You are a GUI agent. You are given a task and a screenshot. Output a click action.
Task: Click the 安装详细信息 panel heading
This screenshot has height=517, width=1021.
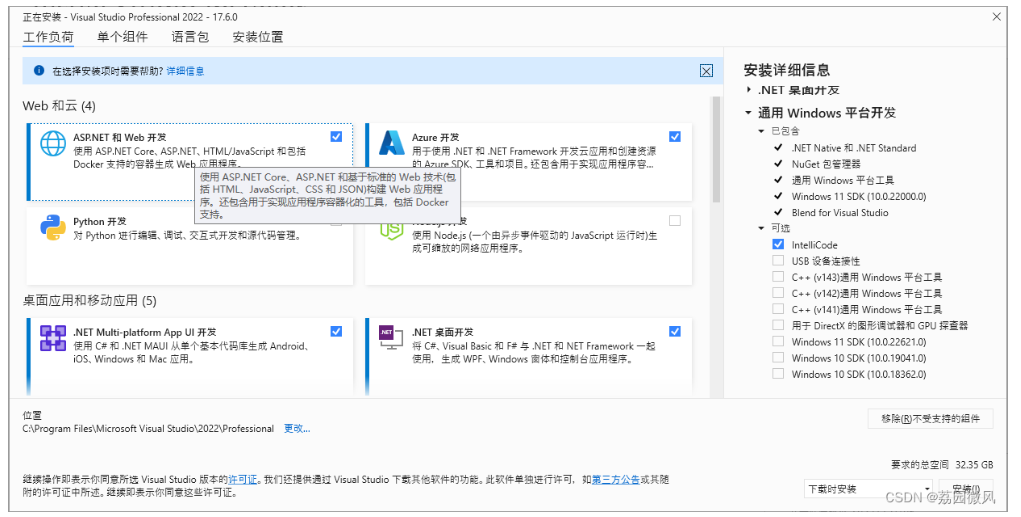pos(787,70)
